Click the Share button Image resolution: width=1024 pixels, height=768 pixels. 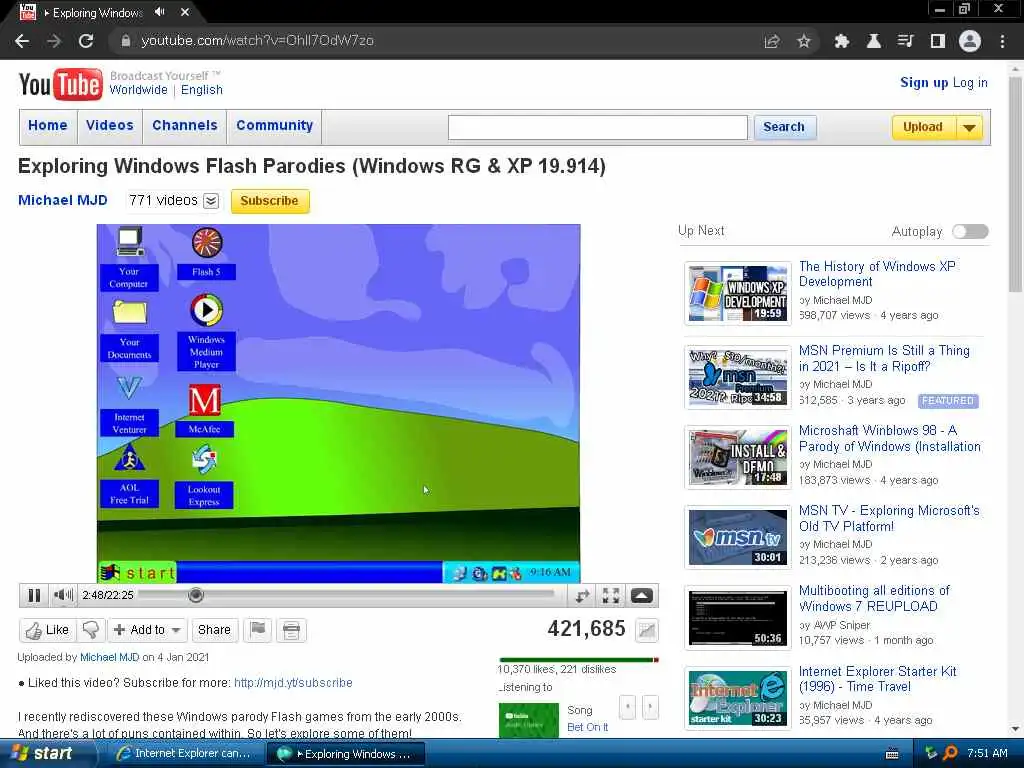[x=214, y=630]
